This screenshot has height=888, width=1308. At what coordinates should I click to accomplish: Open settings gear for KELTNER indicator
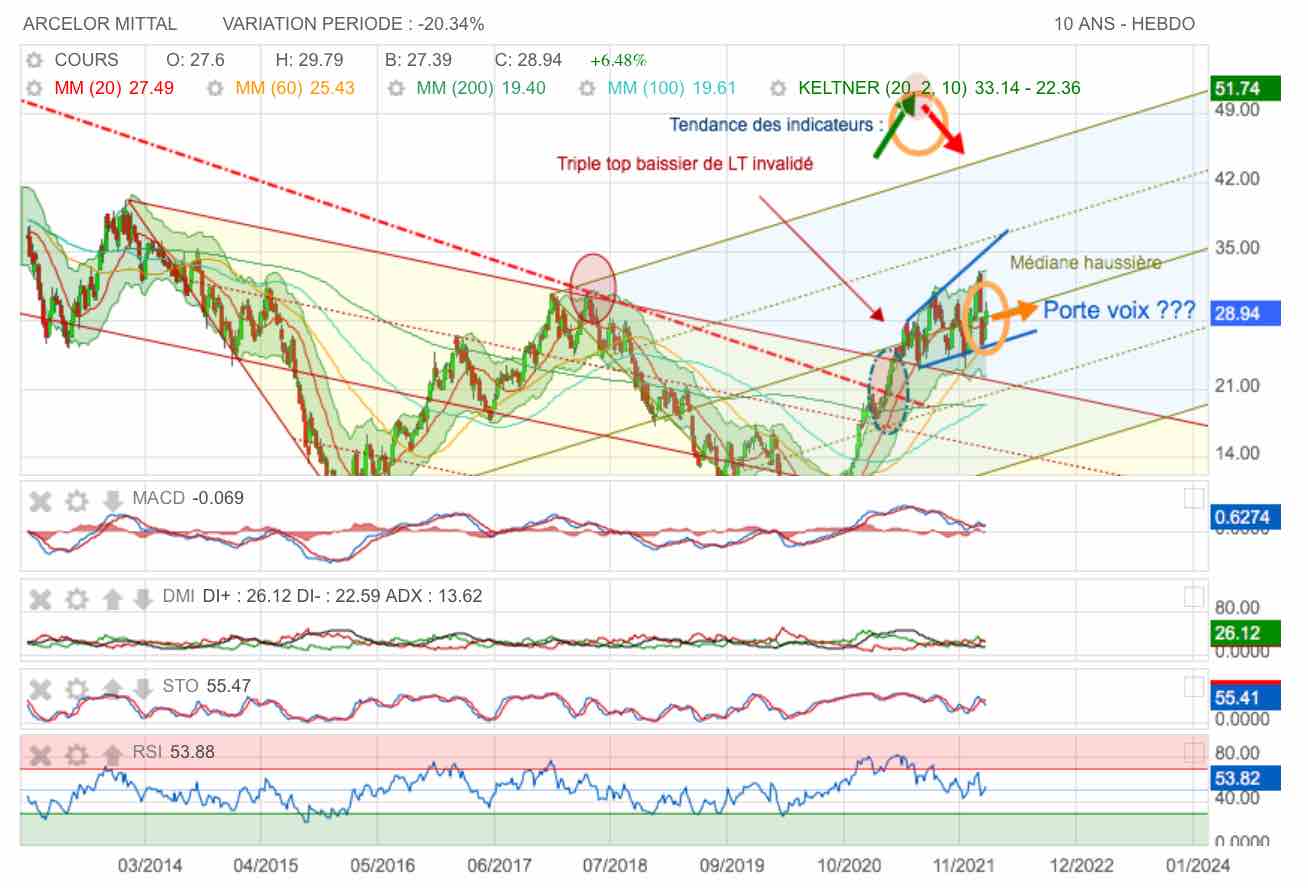coord(778,88)
